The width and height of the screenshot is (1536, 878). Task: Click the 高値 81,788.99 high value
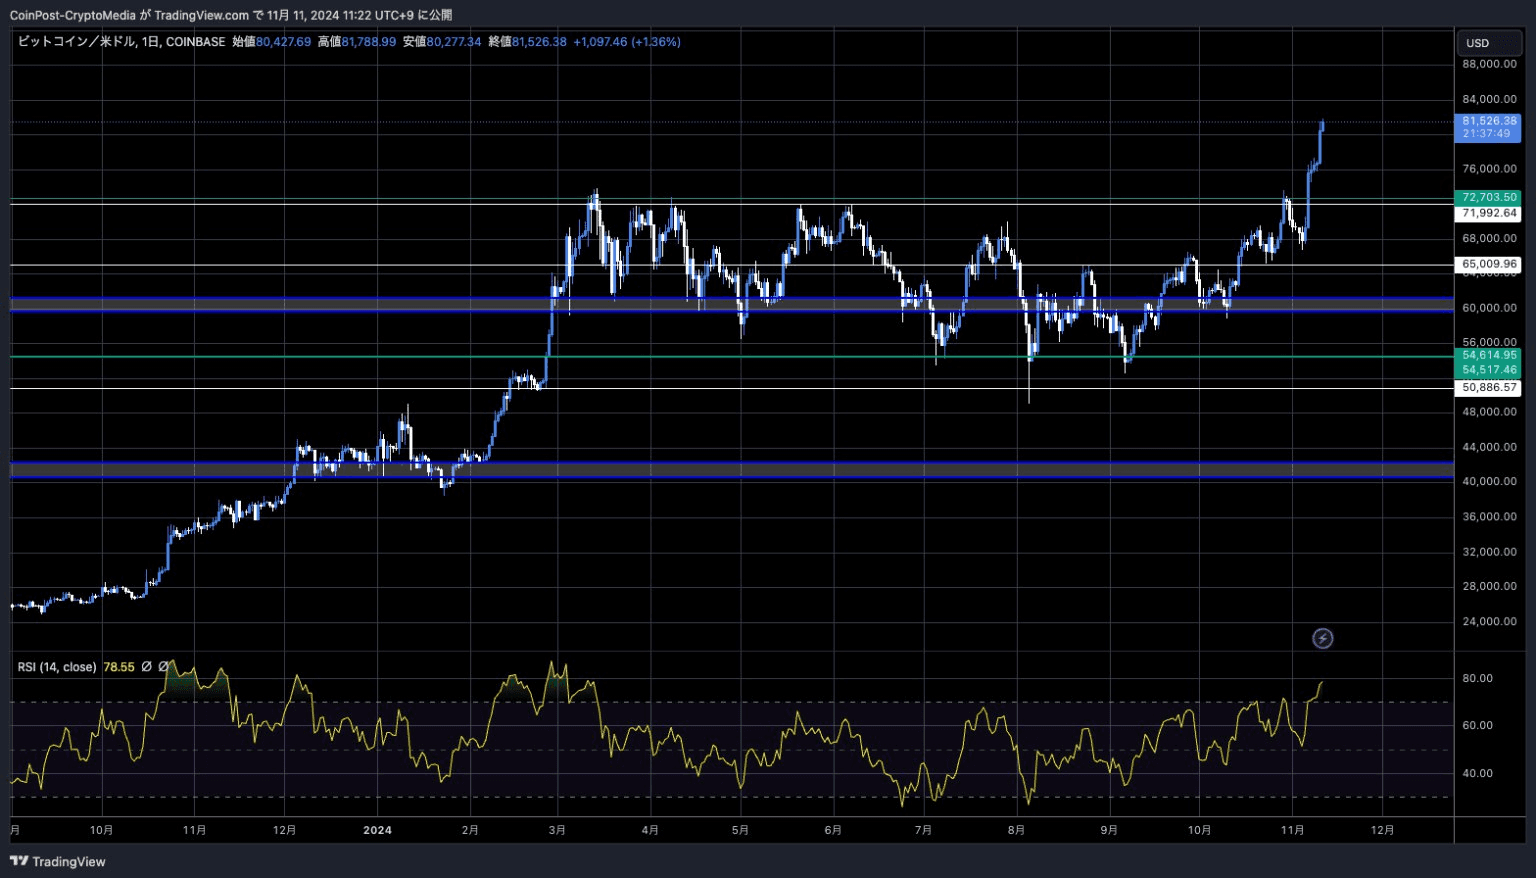[x=357, y=42]
